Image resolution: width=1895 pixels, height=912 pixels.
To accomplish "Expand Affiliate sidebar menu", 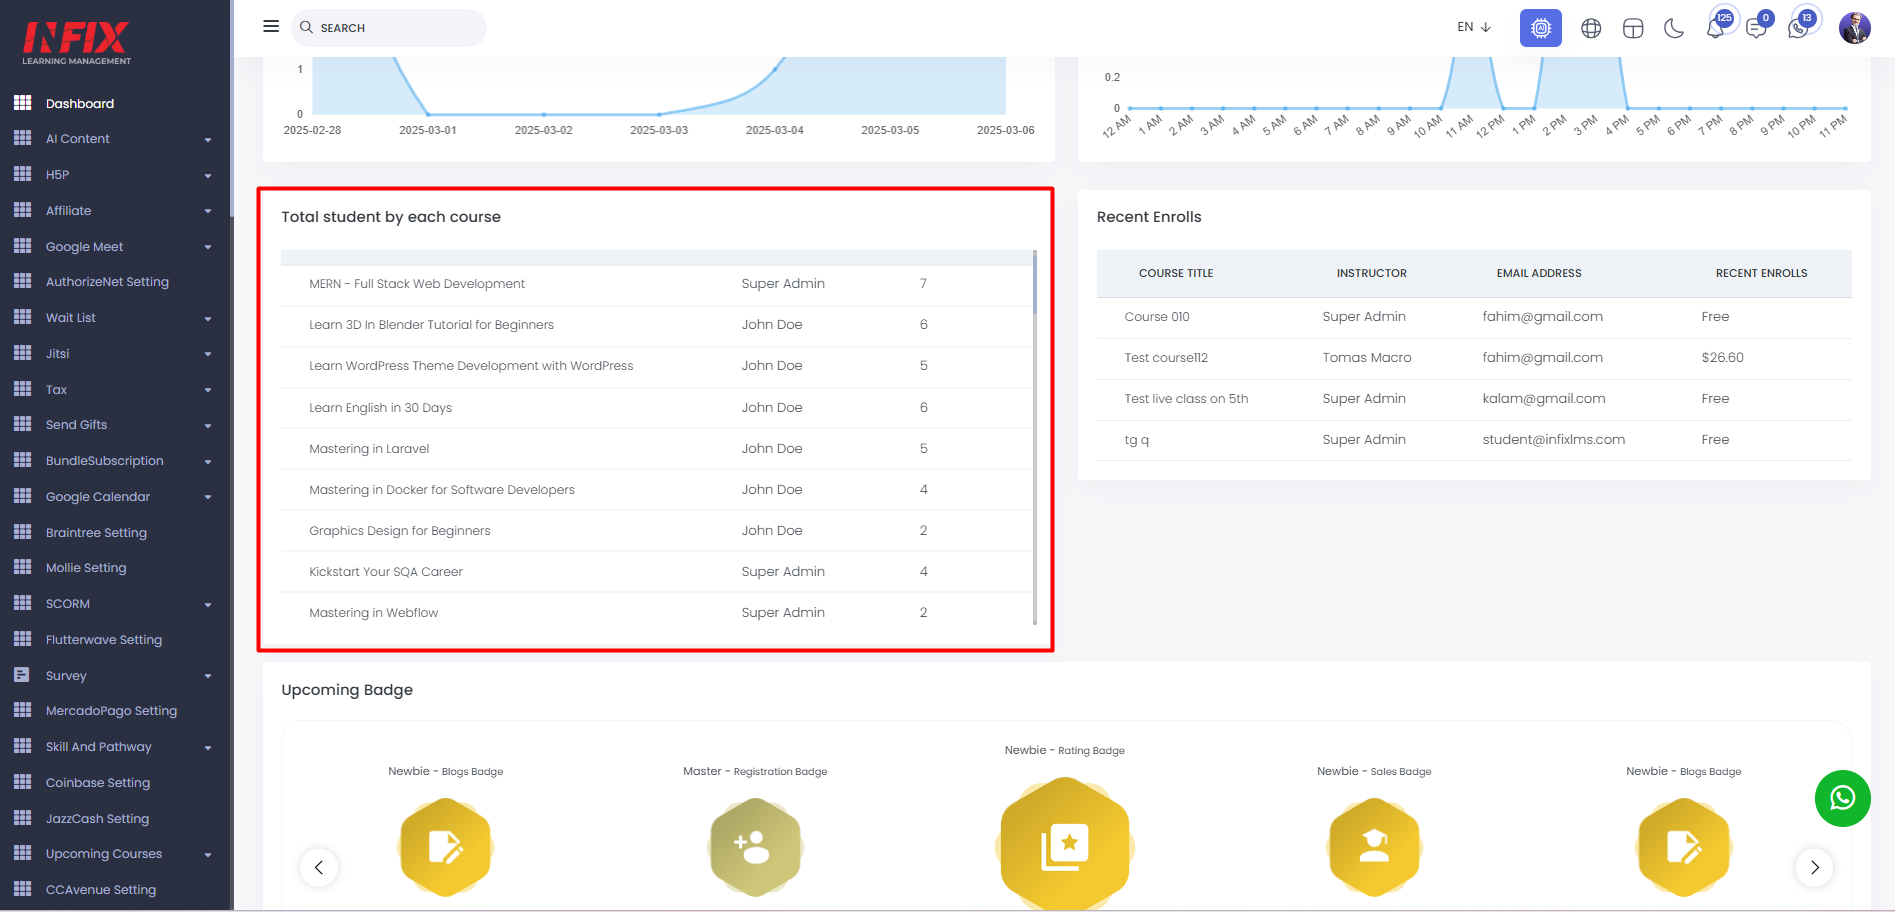I will pos(115,211).
